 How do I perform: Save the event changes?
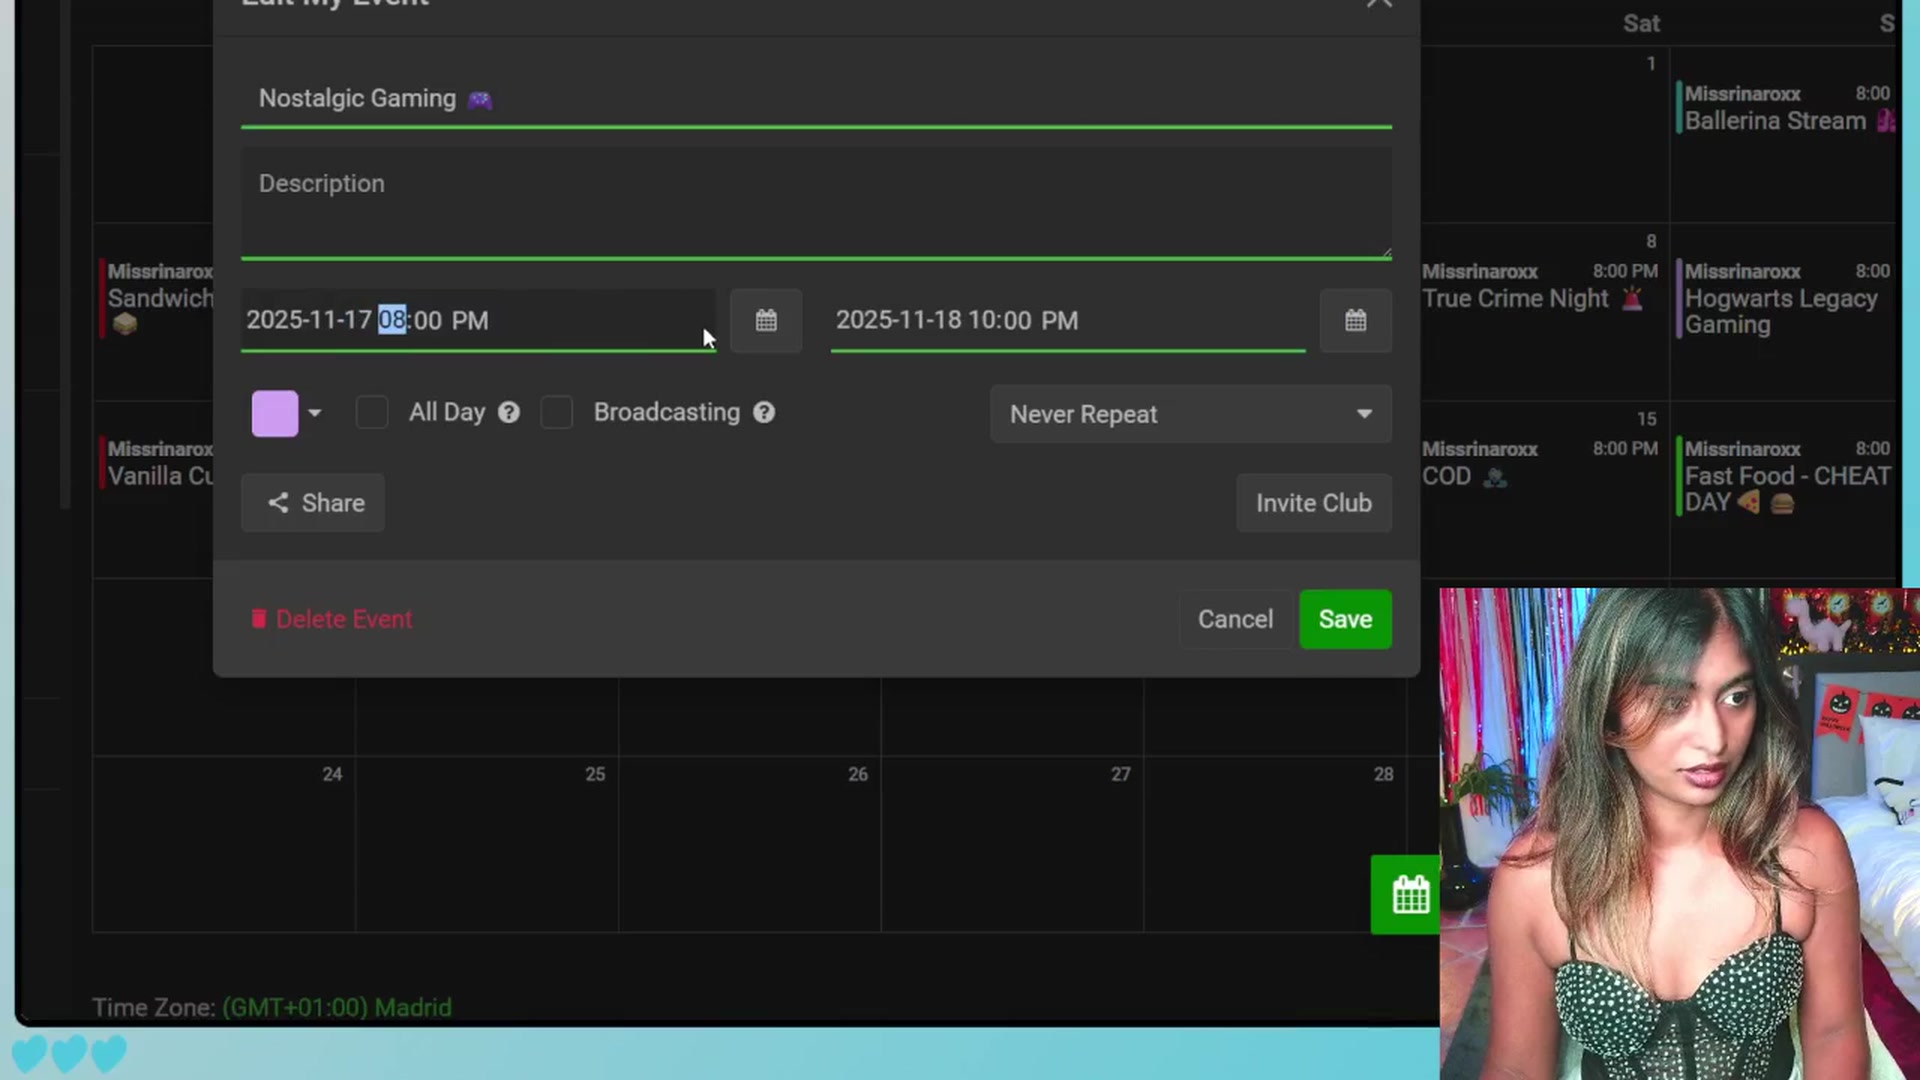[1345, 619]
